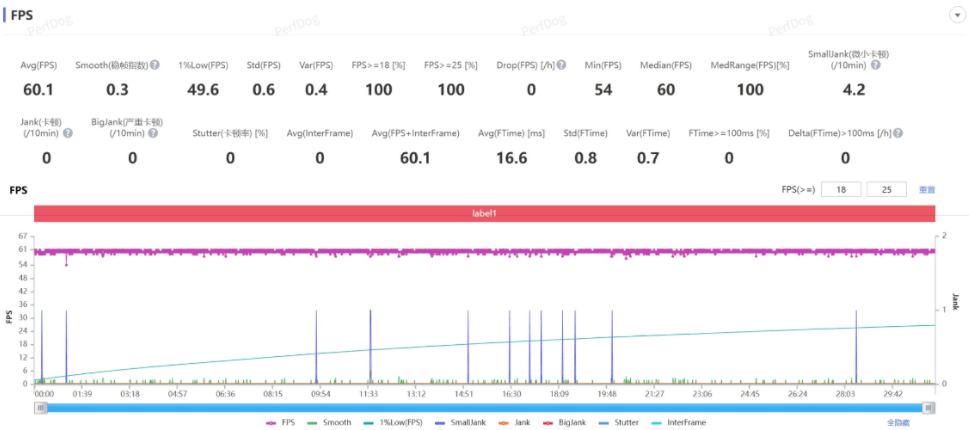Hide SmallJank series via legend
The height and width of the screenshot is (430, 969).
460,423
